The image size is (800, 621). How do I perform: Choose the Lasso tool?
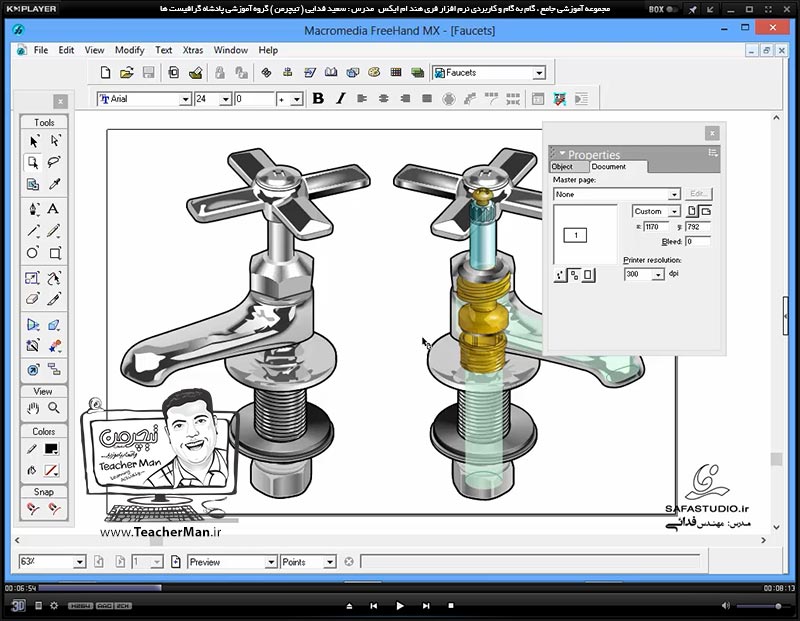(x=55, y=162)
